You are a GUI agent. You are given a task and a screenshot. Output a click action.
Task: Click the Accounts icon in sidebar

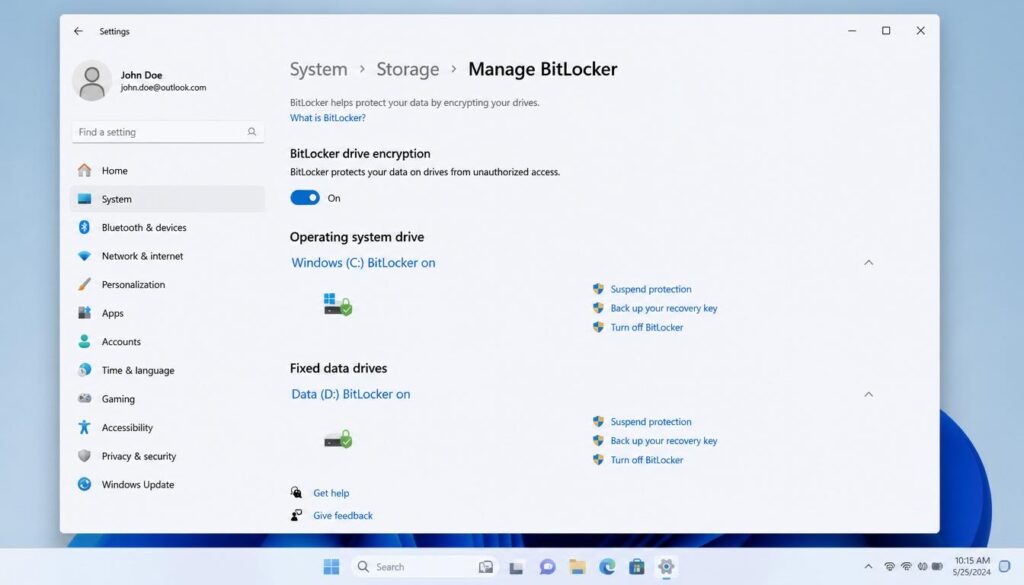pos(84,341)
